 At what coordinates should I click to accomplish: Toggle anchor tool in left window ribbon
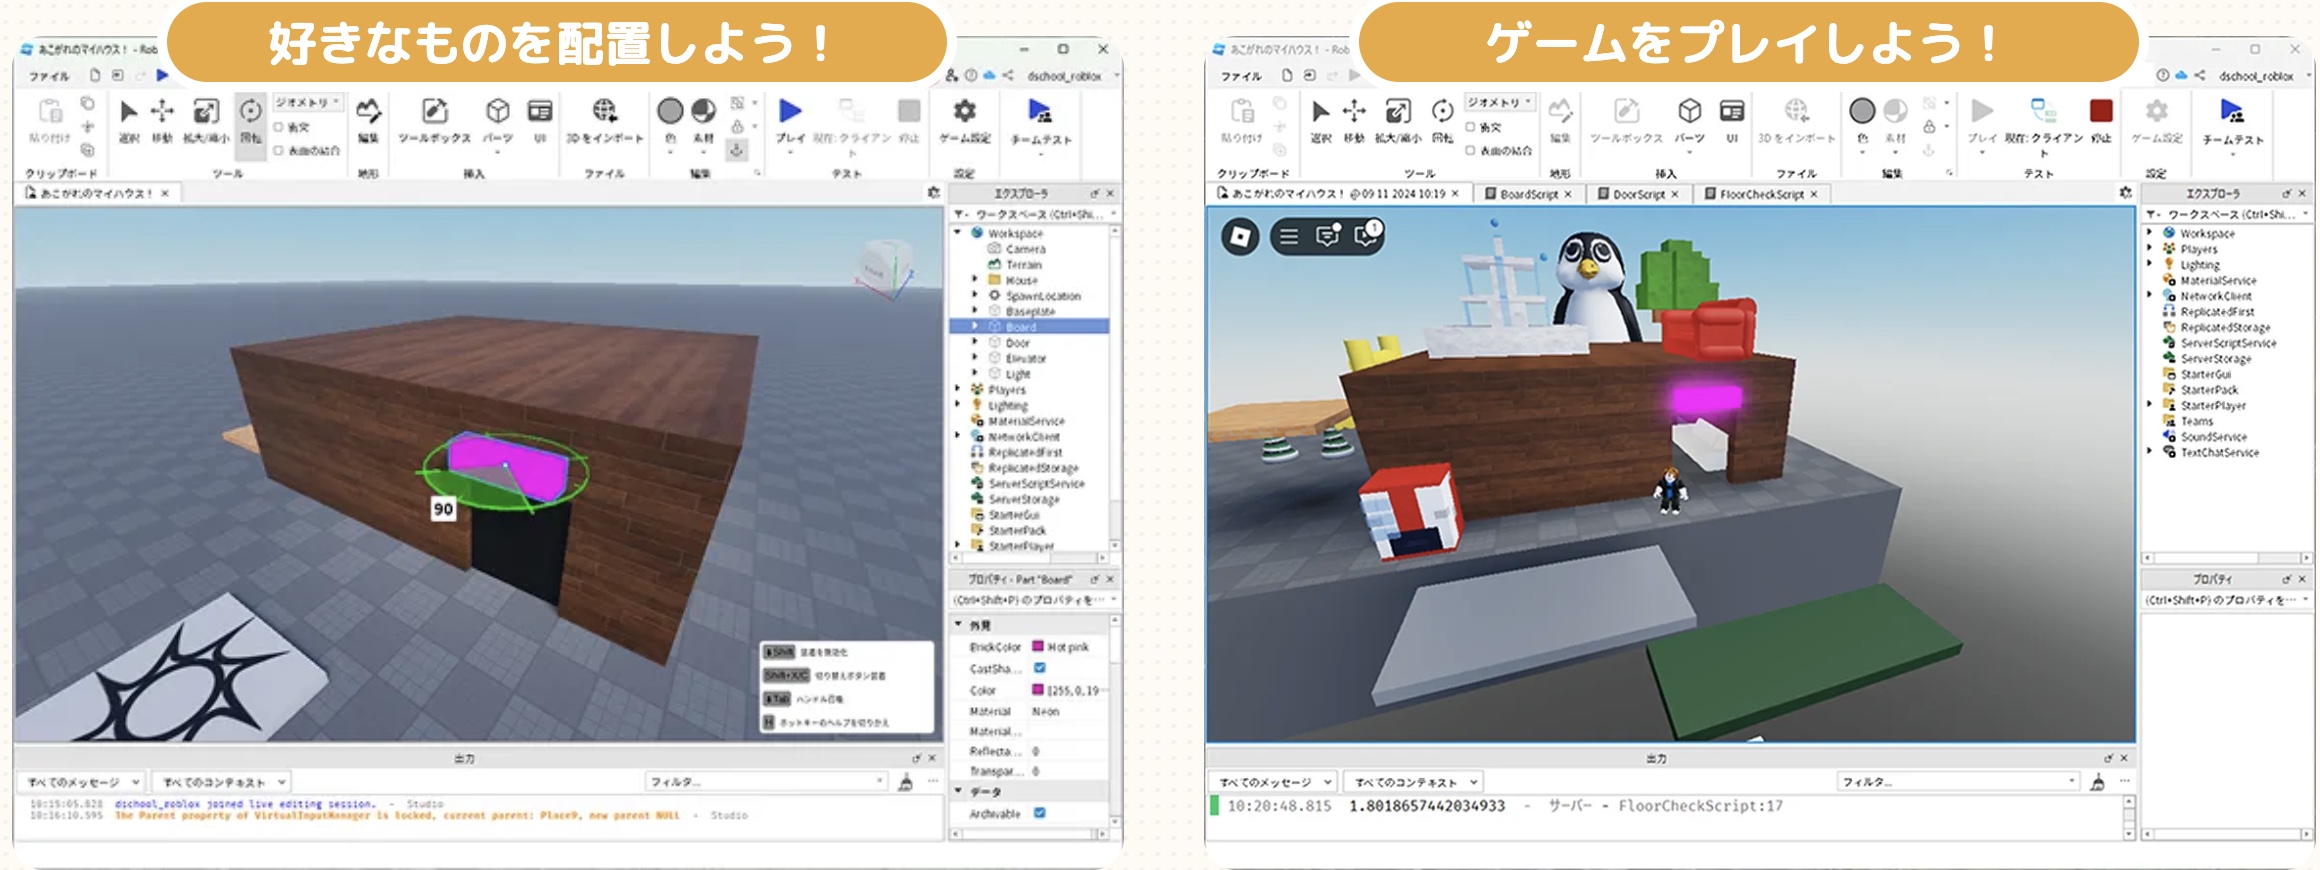[x=737, y=150]
